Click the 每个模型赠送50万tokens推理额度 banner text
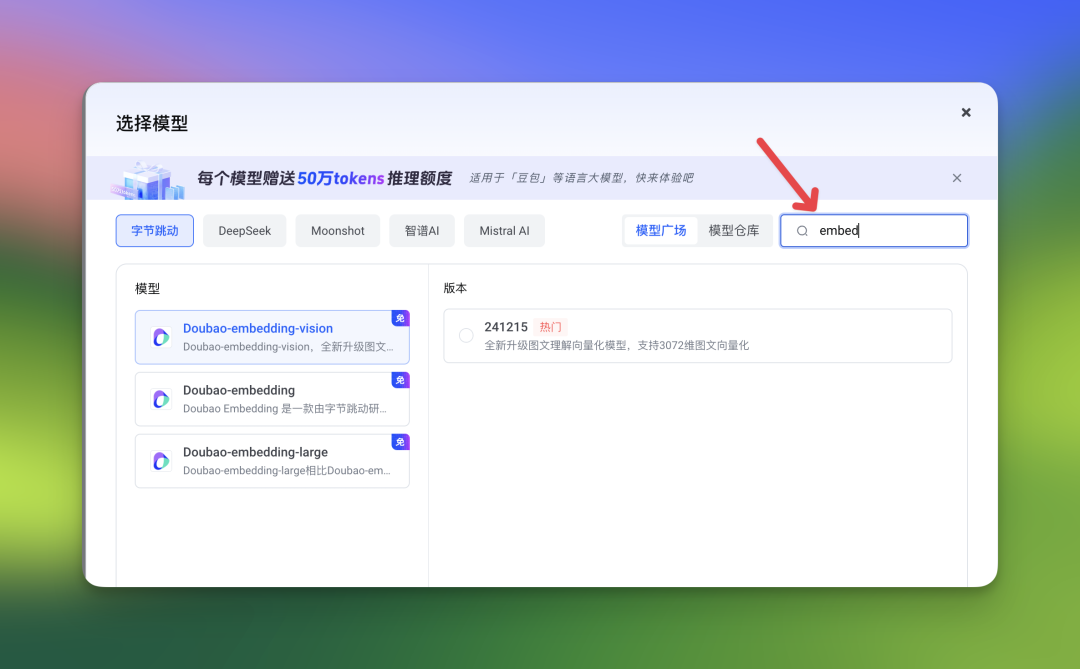 (324, 178)
